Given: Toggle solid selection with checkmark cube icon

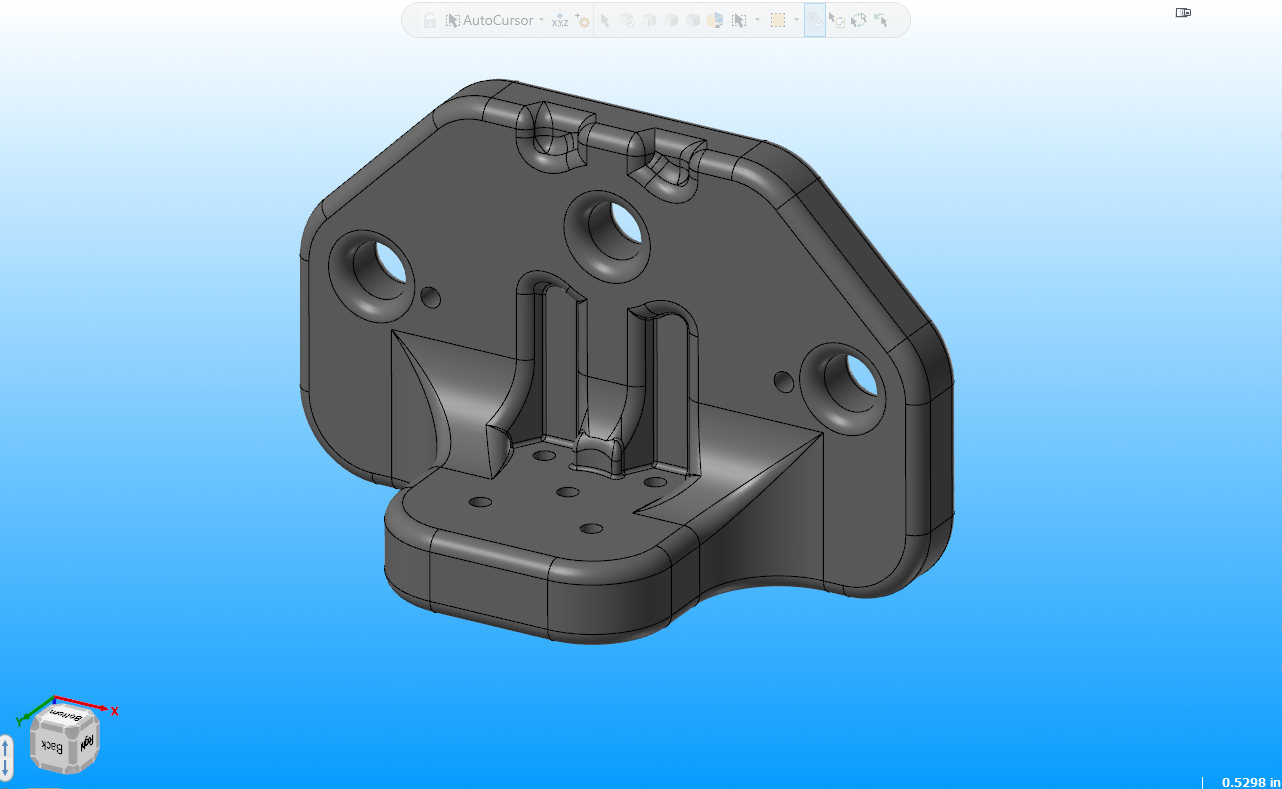Looking at the screenshot, I should [x=627, y=20].
